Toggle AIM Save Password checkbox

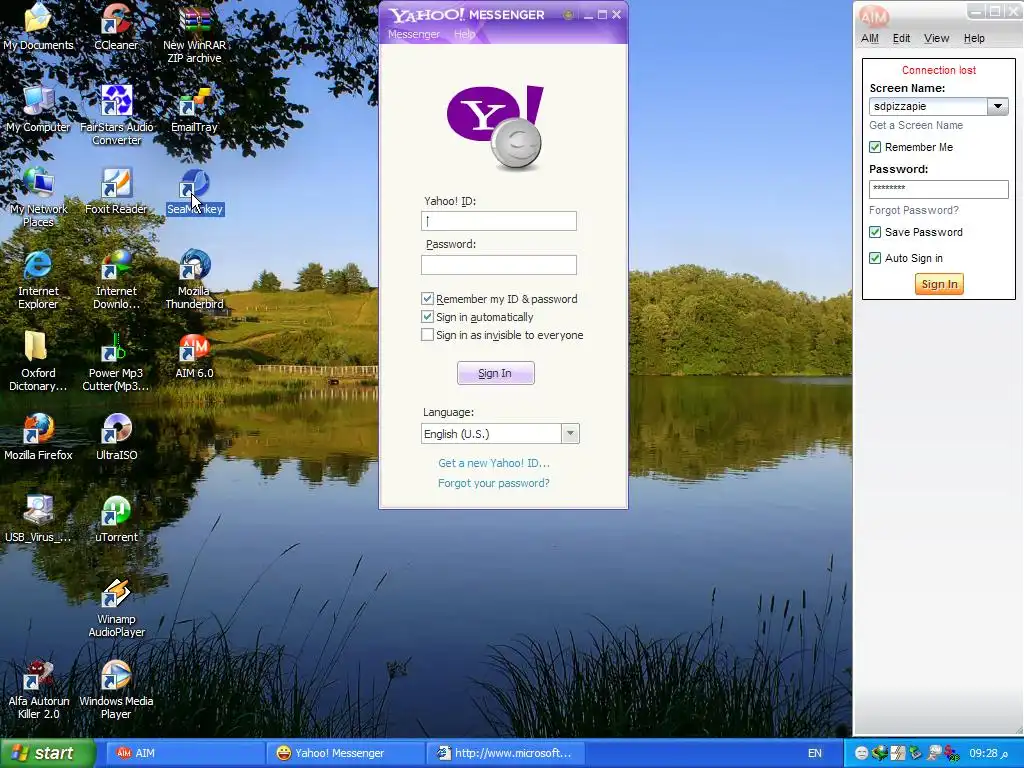(875, 232)
